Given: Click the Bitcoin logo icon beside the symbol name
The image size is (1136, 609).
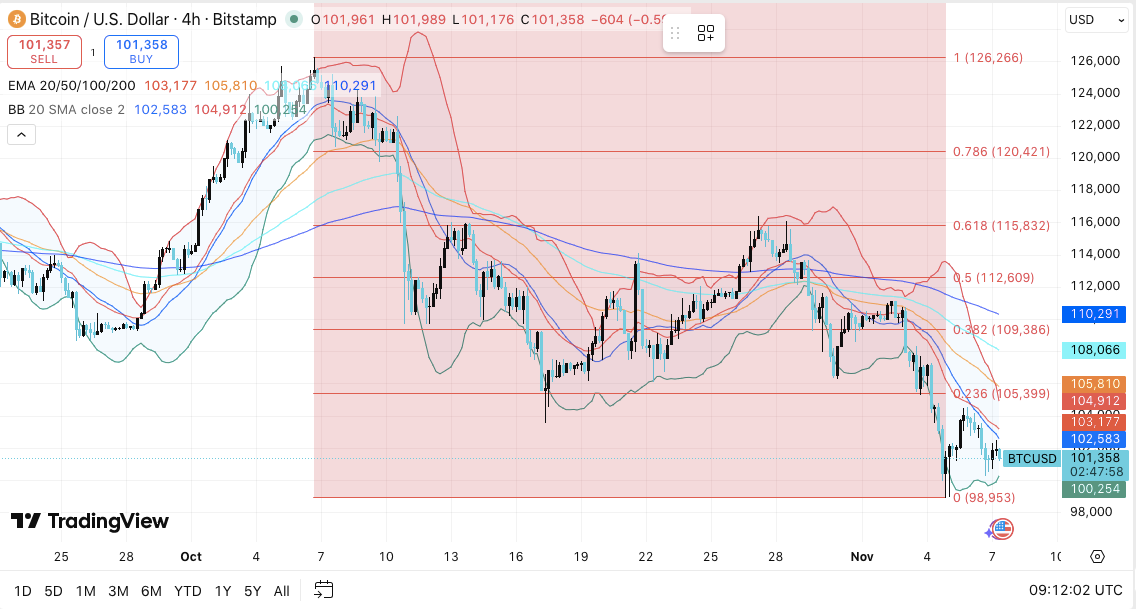Looking at the screenshot, I should [16, 18].
